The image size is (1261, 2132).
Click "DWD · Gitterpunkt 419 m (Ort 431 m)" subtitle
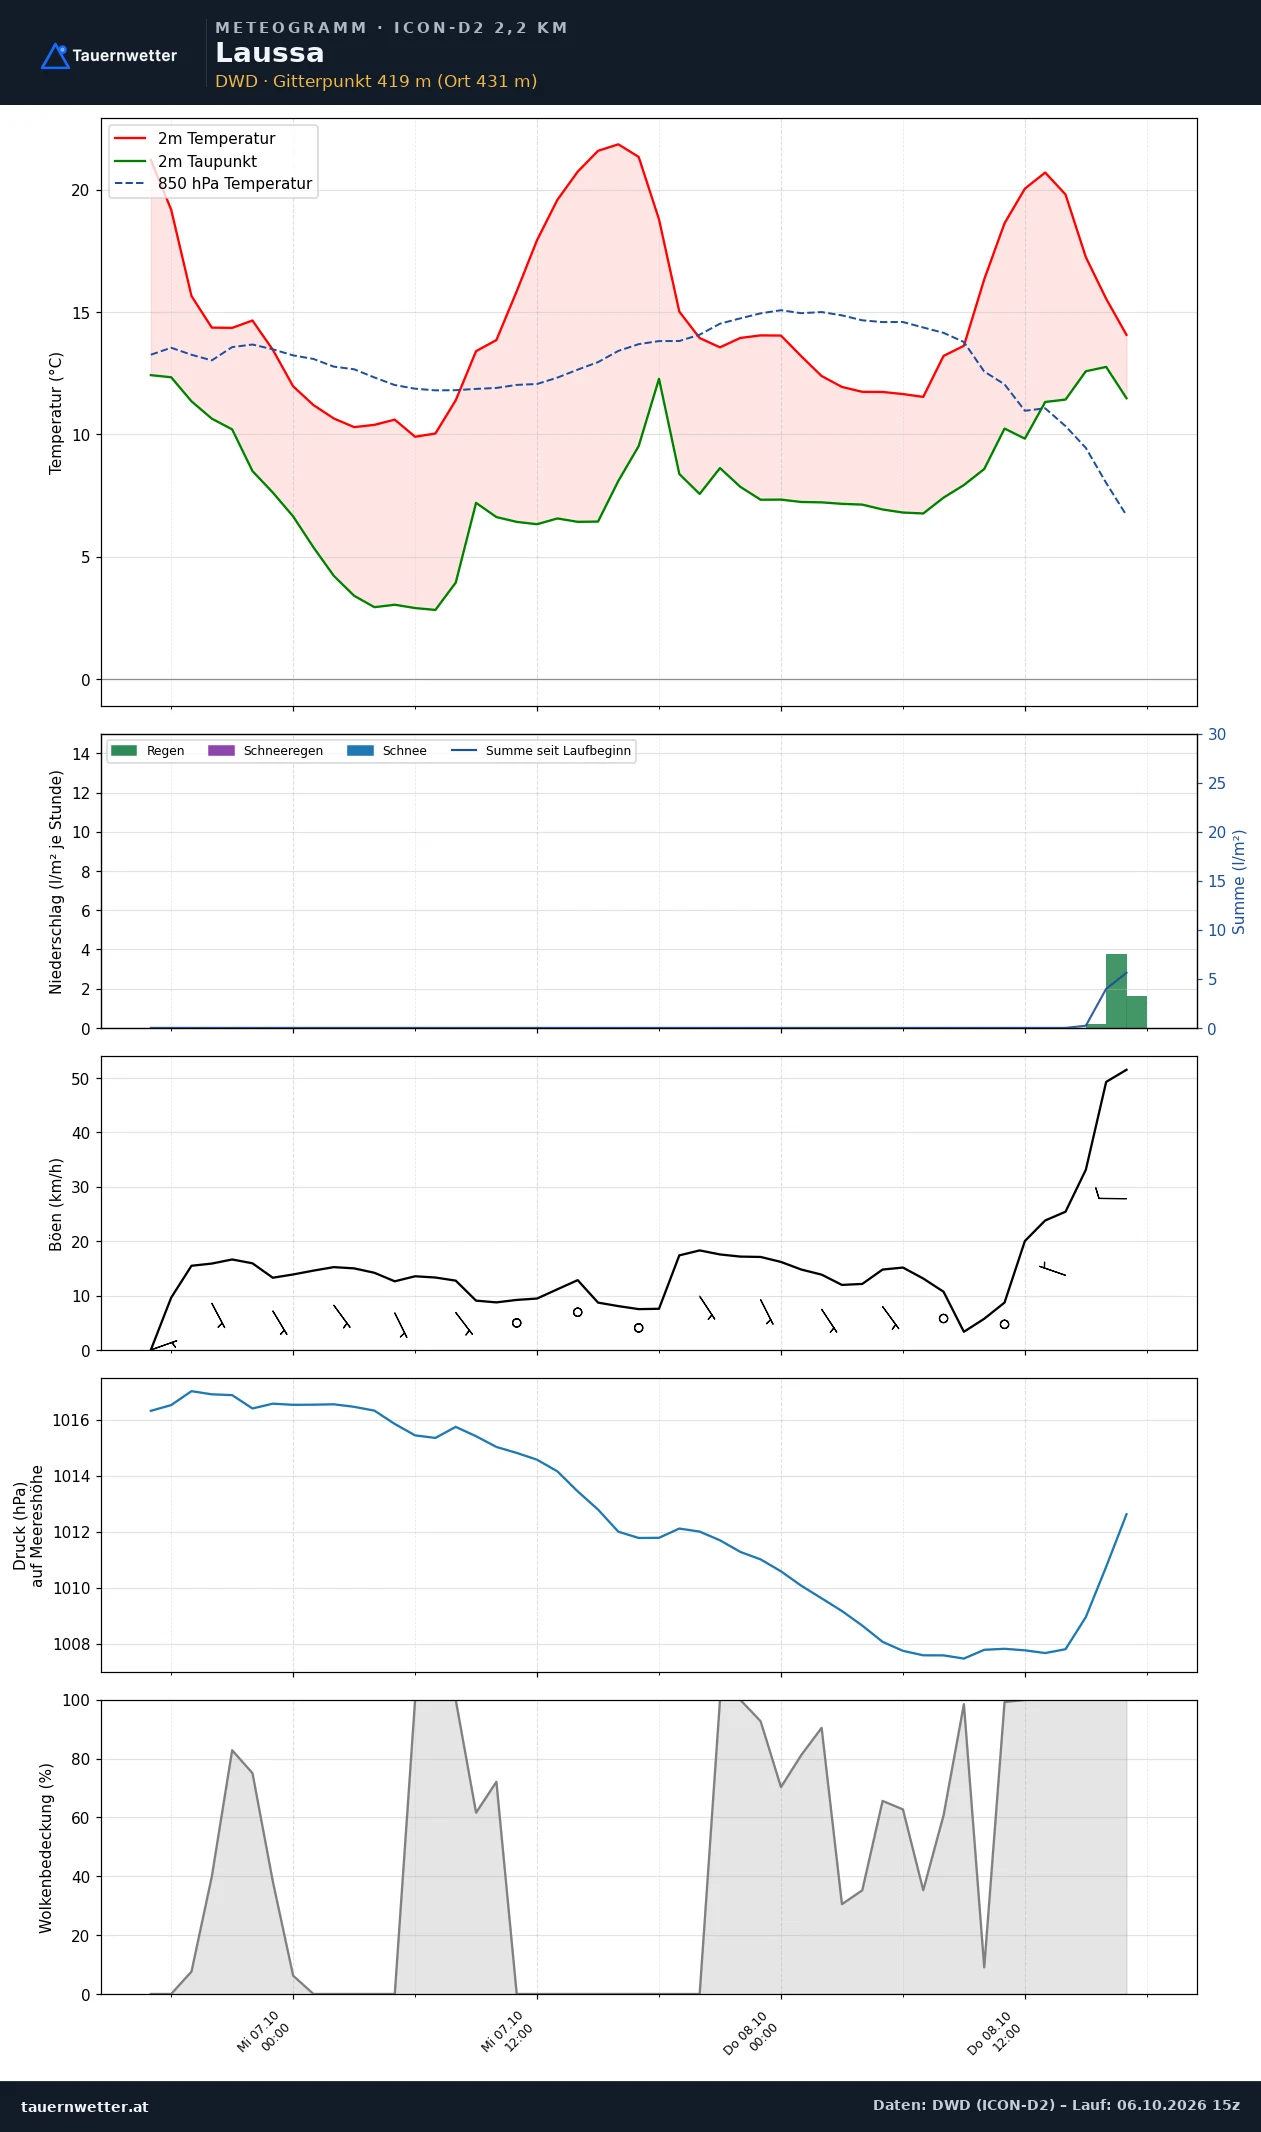pyautogui.click(x=376, y=81)
